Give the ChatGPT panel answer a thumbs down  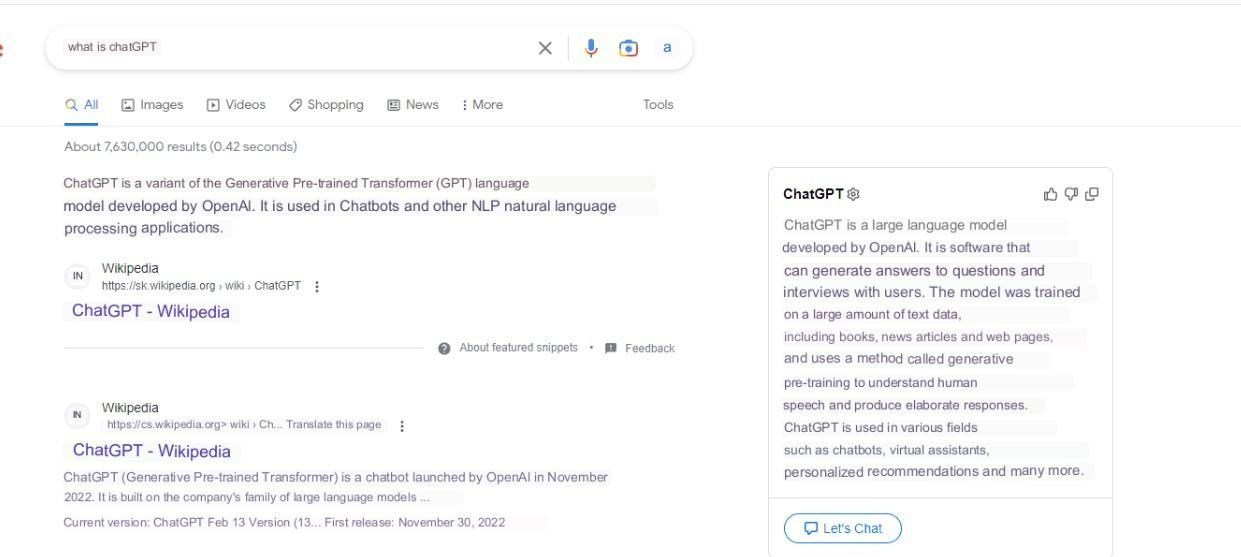pos(1071,194)
